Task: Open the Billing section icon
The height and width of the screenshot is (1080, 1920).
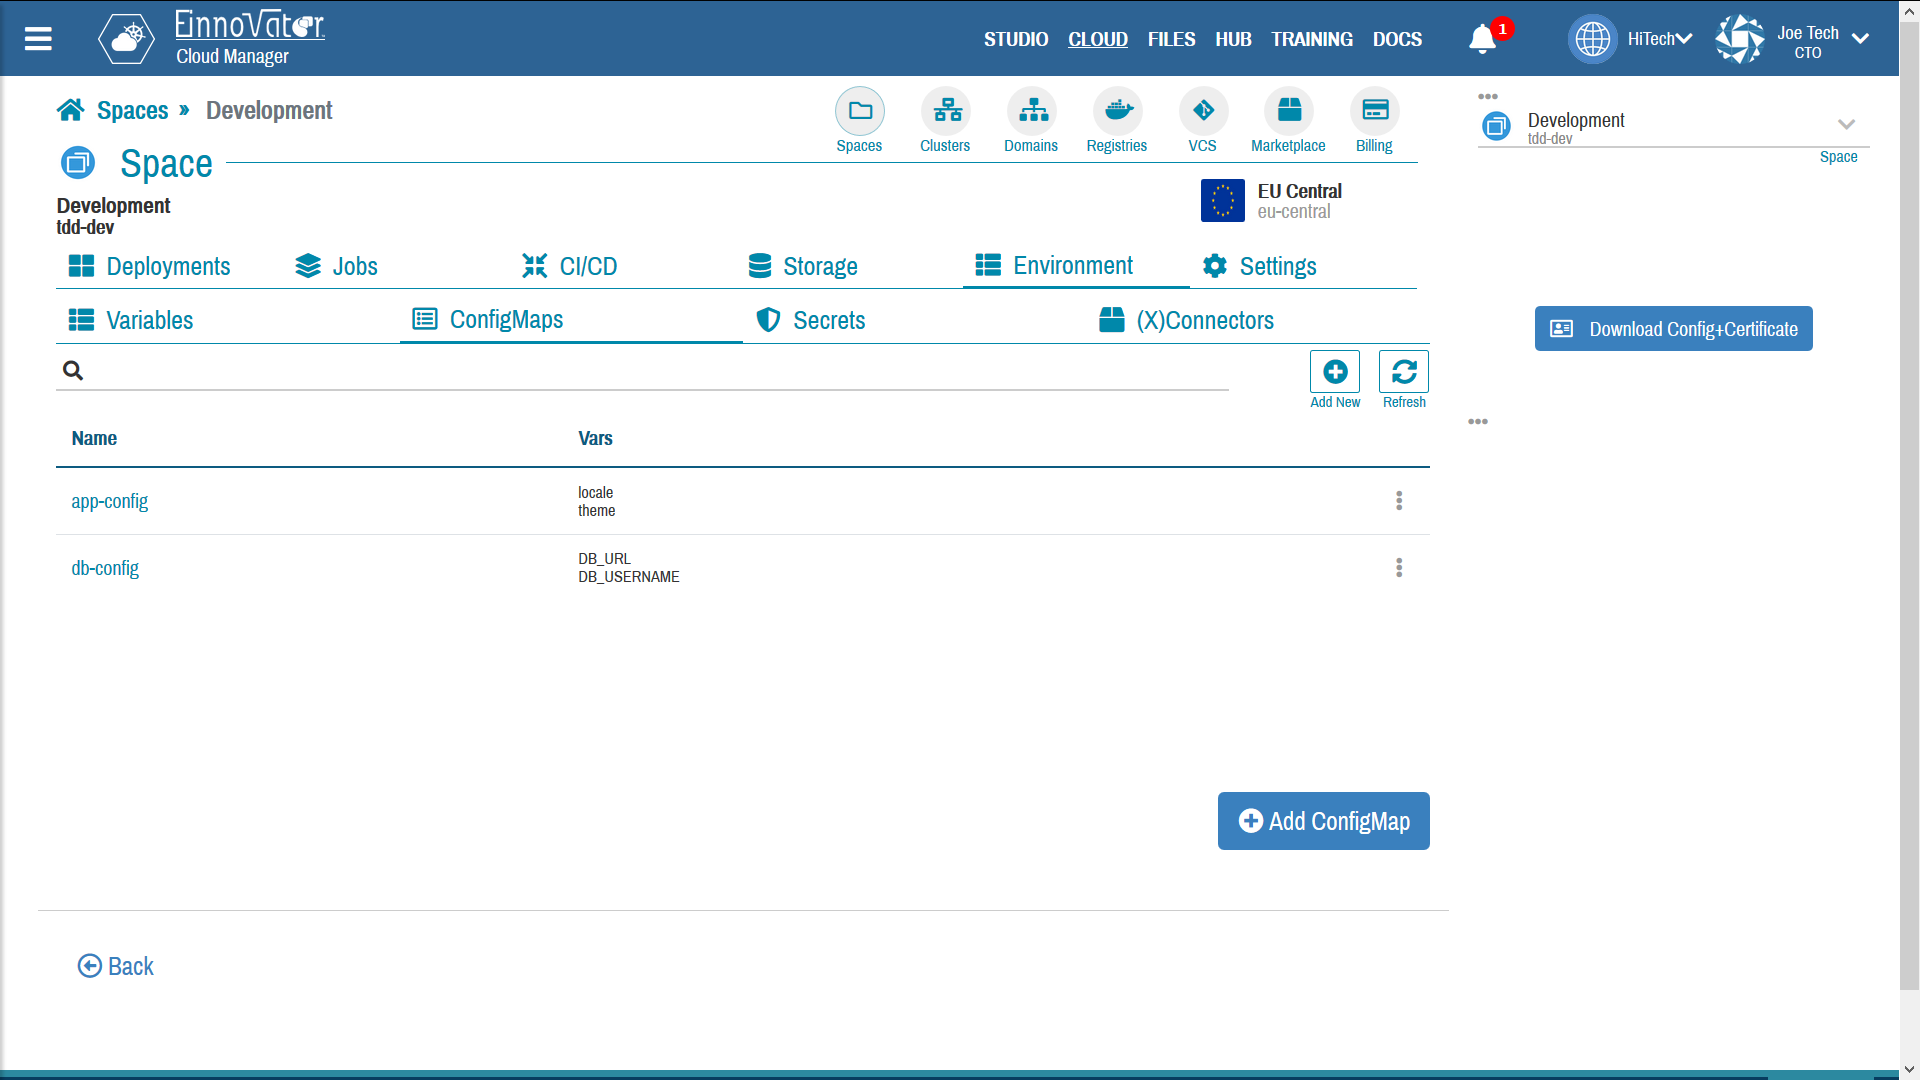Action: [1375, 111]
